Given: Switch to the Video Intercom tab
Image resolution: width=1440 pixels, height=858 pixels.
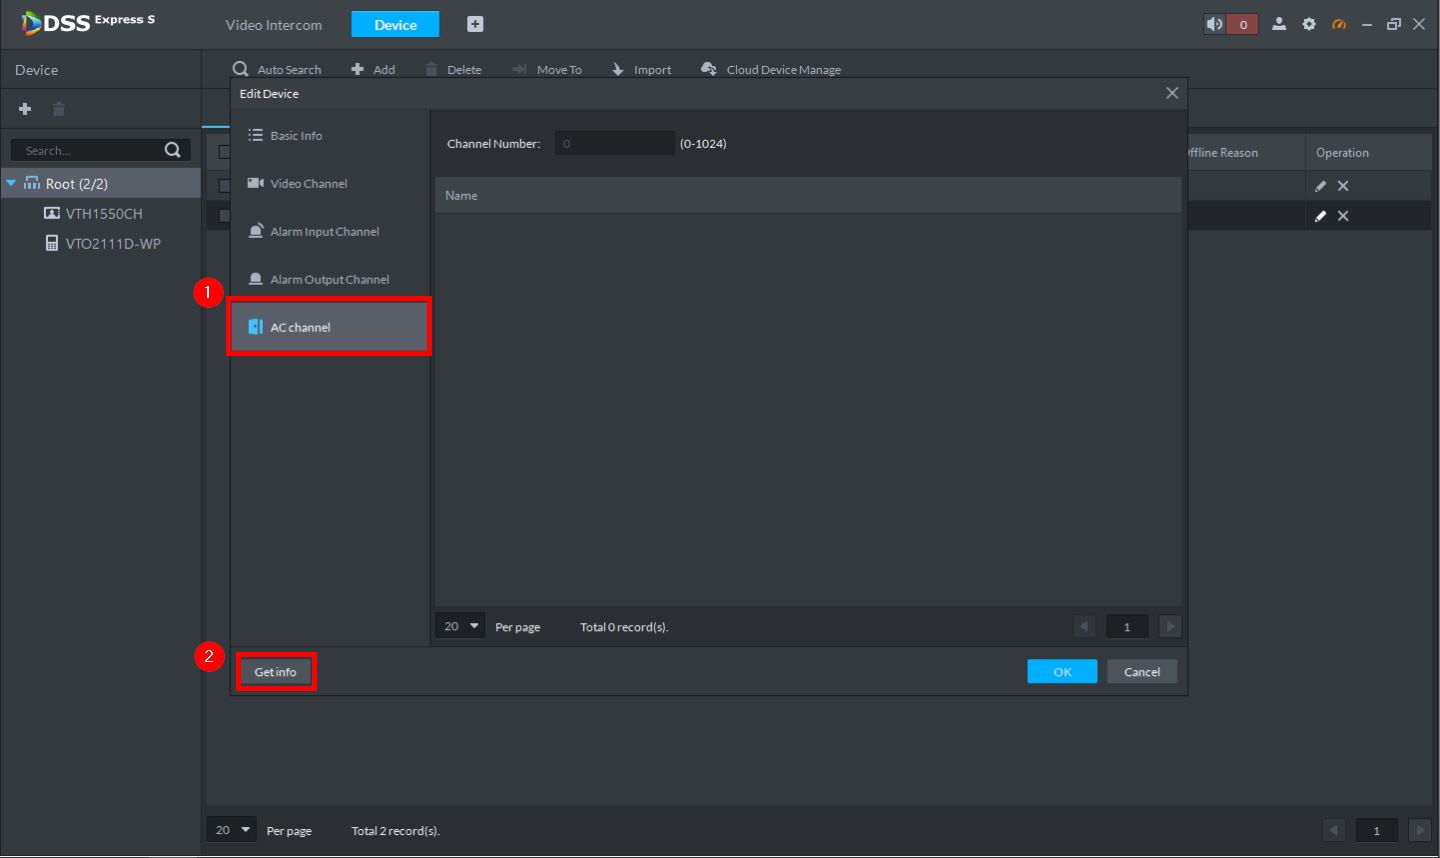Looking at the screenshot, I should click(x=273, y=25).
